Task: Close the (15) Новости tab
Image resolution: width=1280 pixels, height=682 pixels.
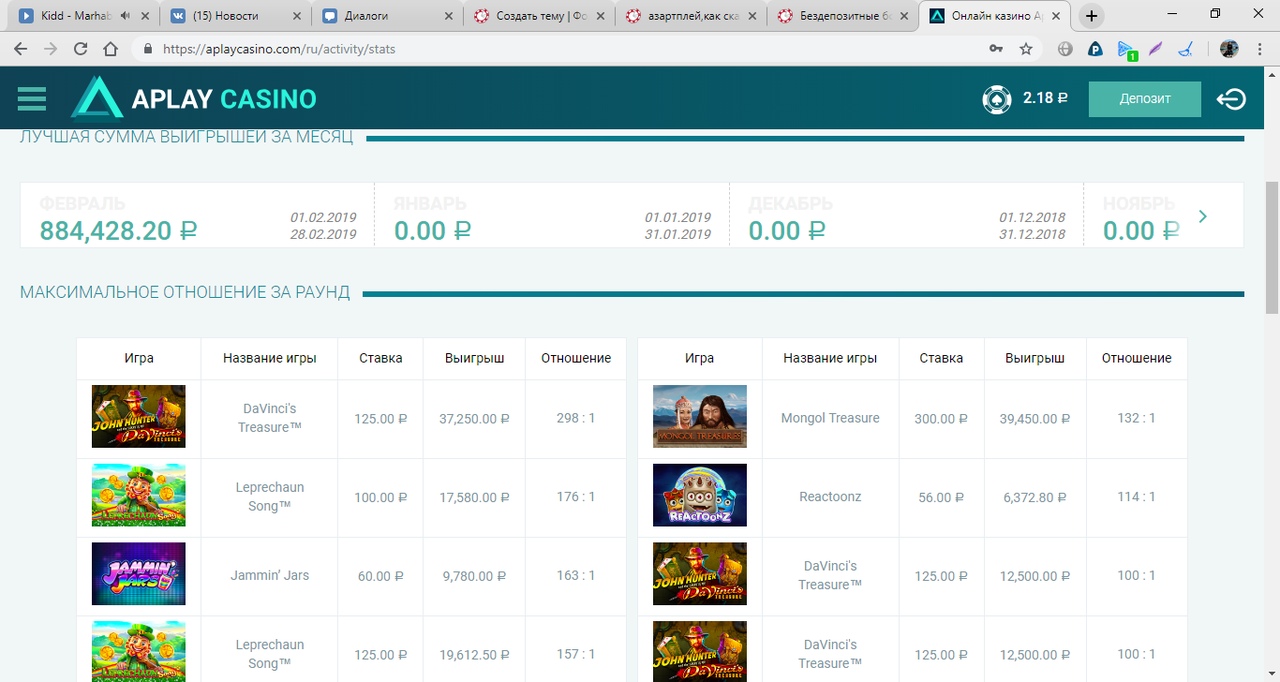Action: [x=295, y=16]
